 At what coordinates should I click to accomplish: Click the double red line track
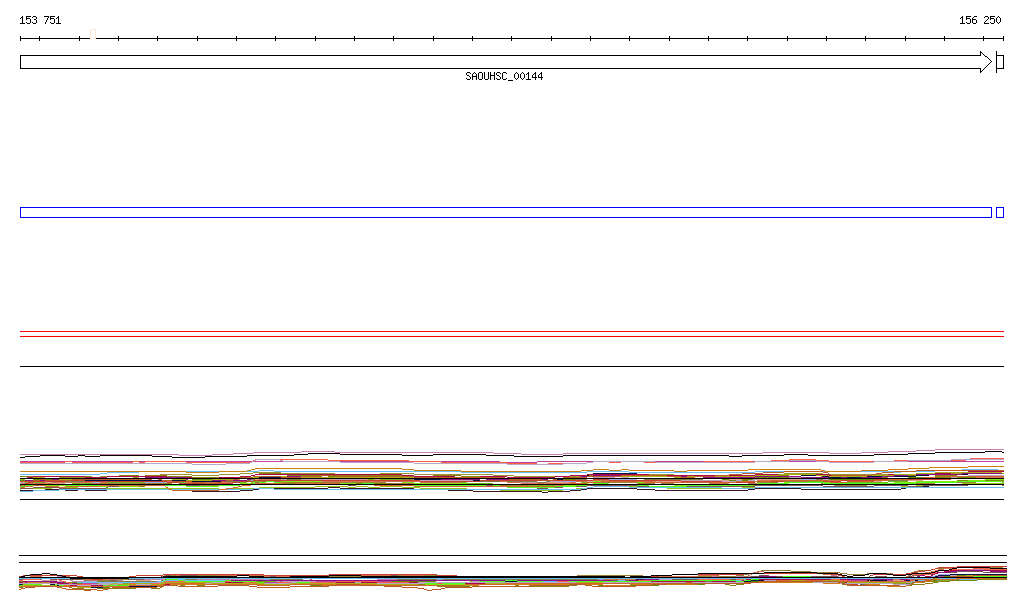tap(512, 334)
